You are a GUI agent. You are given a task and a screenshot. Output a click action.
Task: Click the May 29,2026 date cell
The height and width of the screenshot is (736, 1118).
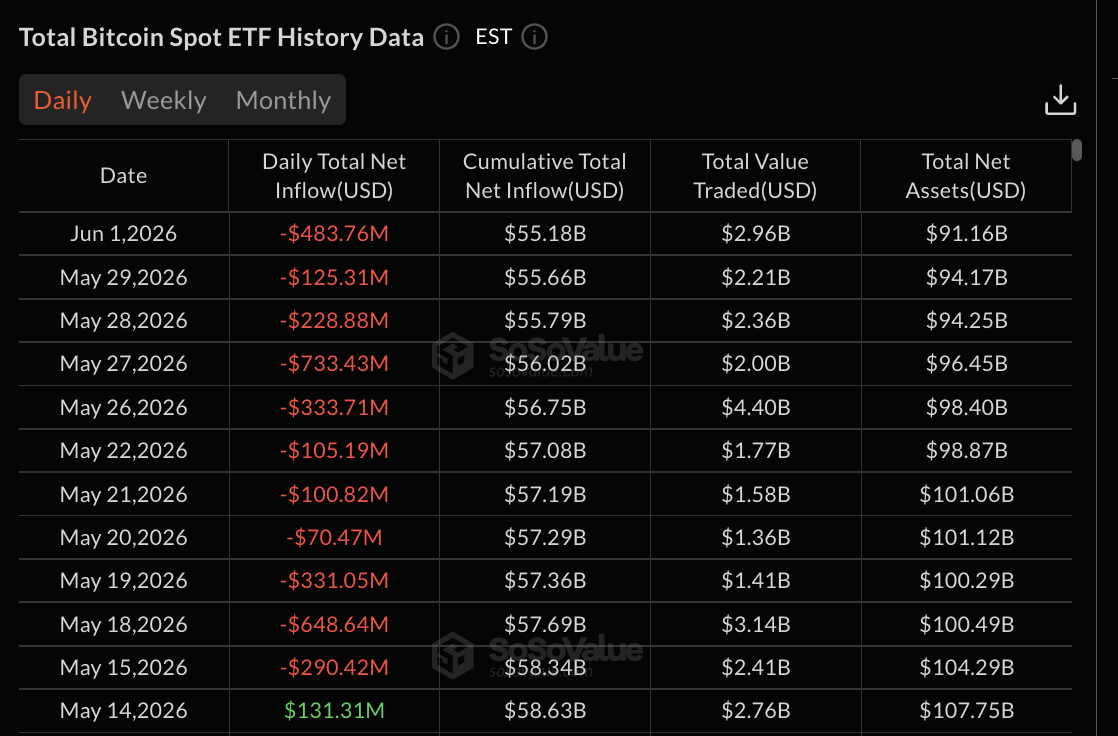123,277
